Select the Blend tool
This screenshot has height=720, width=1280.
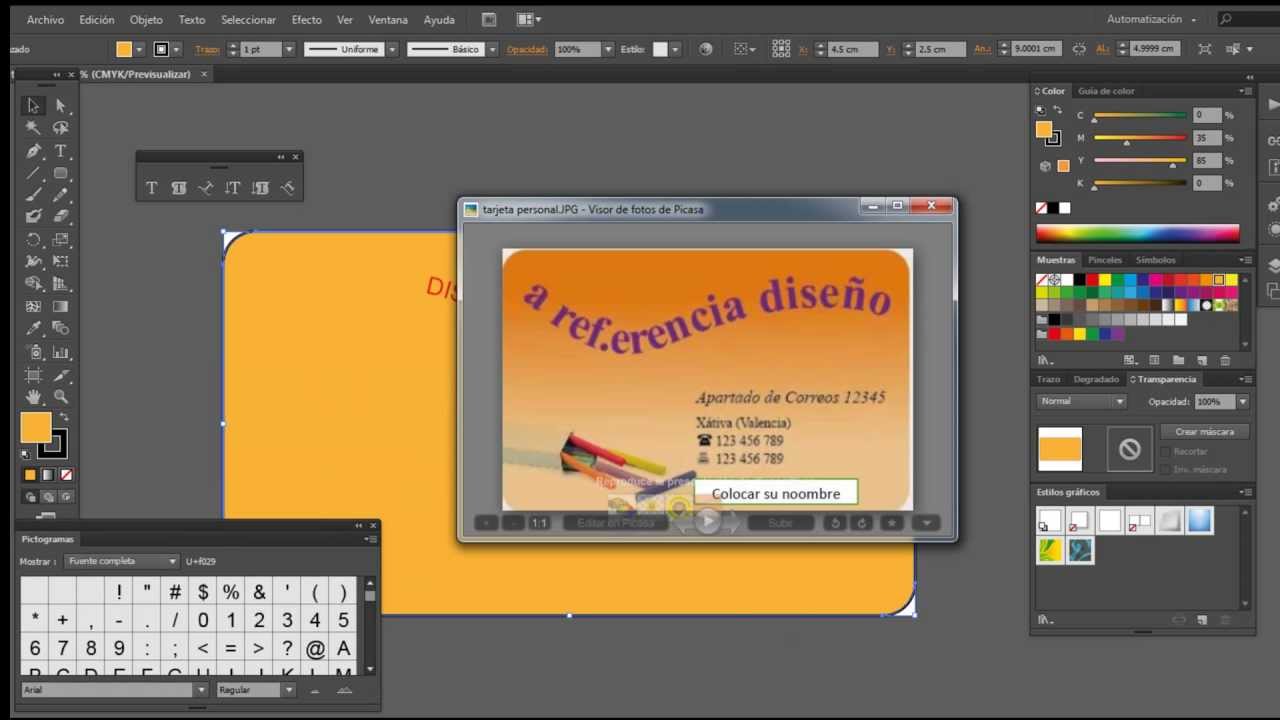tap(61, 329)
